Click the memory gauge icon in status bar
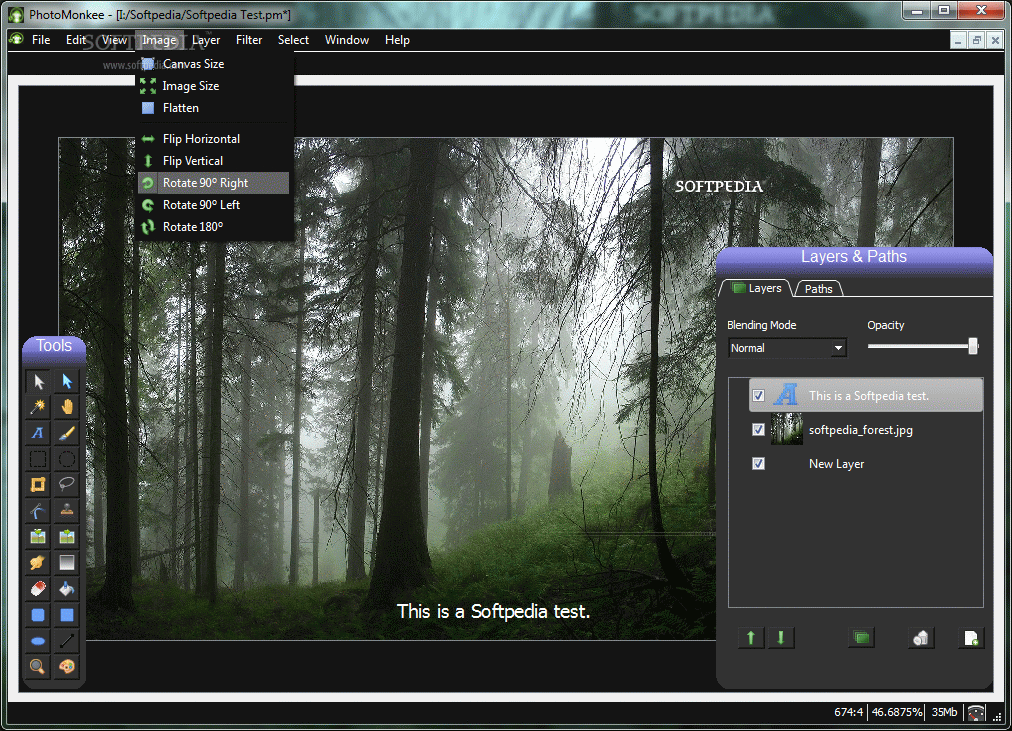1012x731 pixels. pyautogui.click(x=976, y=712)
